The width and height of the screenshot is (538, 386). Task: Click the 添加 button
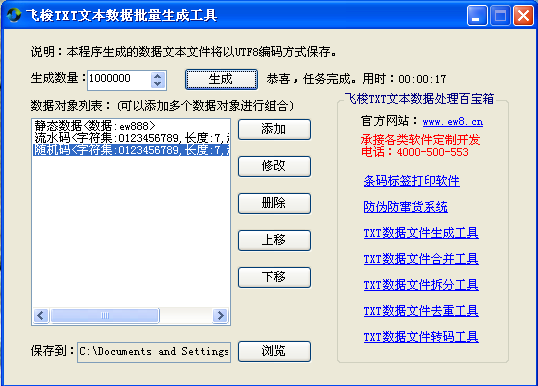[x=274, y=129]
